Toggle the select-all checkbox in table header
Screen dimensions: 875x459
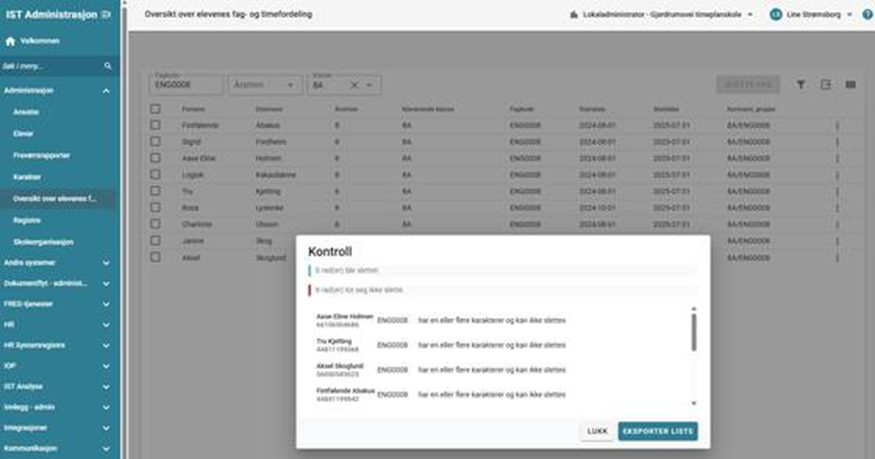(155, 109)
